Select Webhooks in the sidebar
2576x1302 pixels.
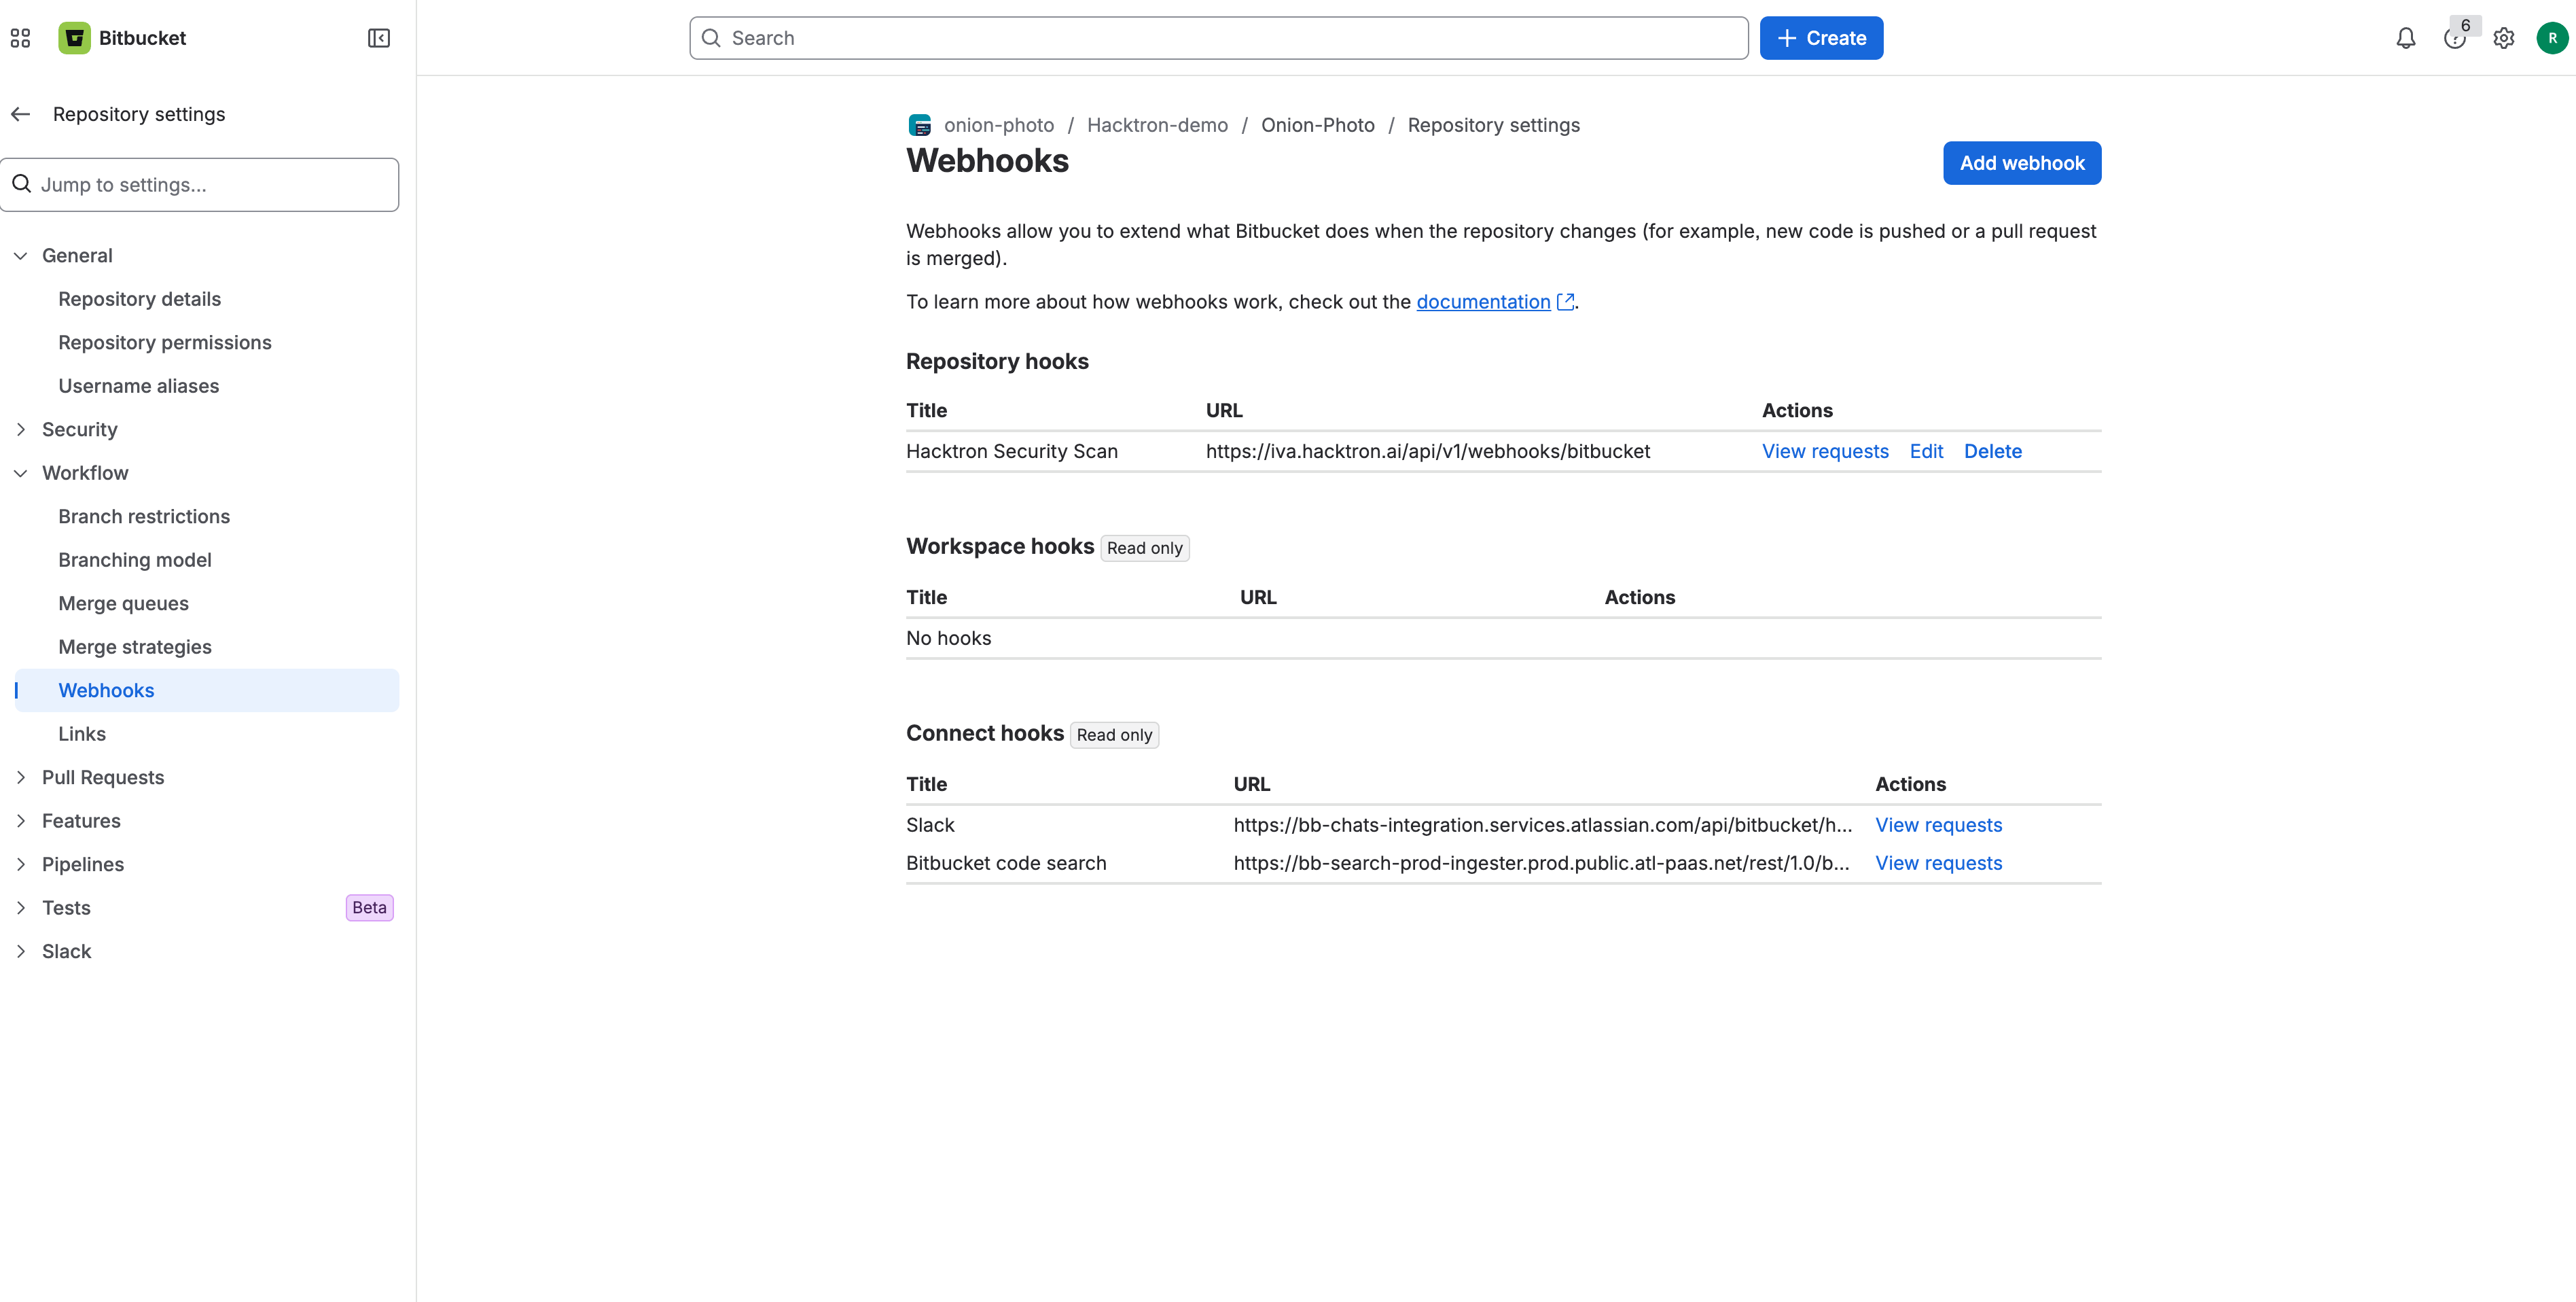207,690
